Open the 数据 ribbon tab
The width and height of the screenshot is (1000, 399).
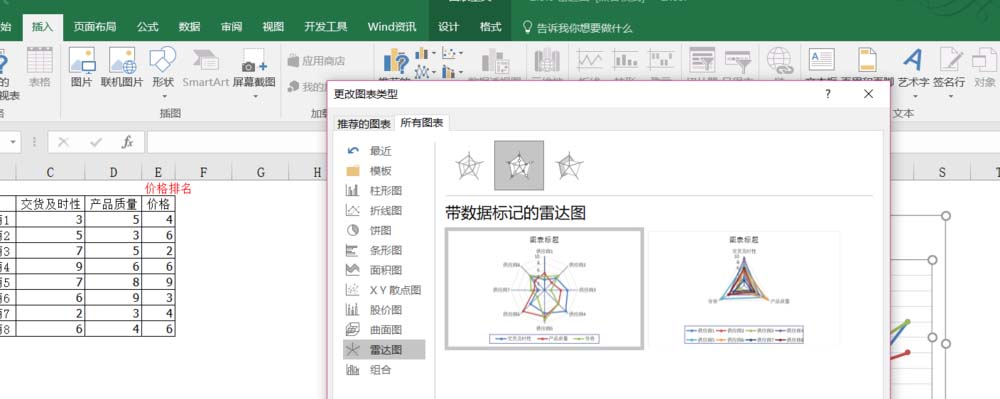click(x=189, y=27)
